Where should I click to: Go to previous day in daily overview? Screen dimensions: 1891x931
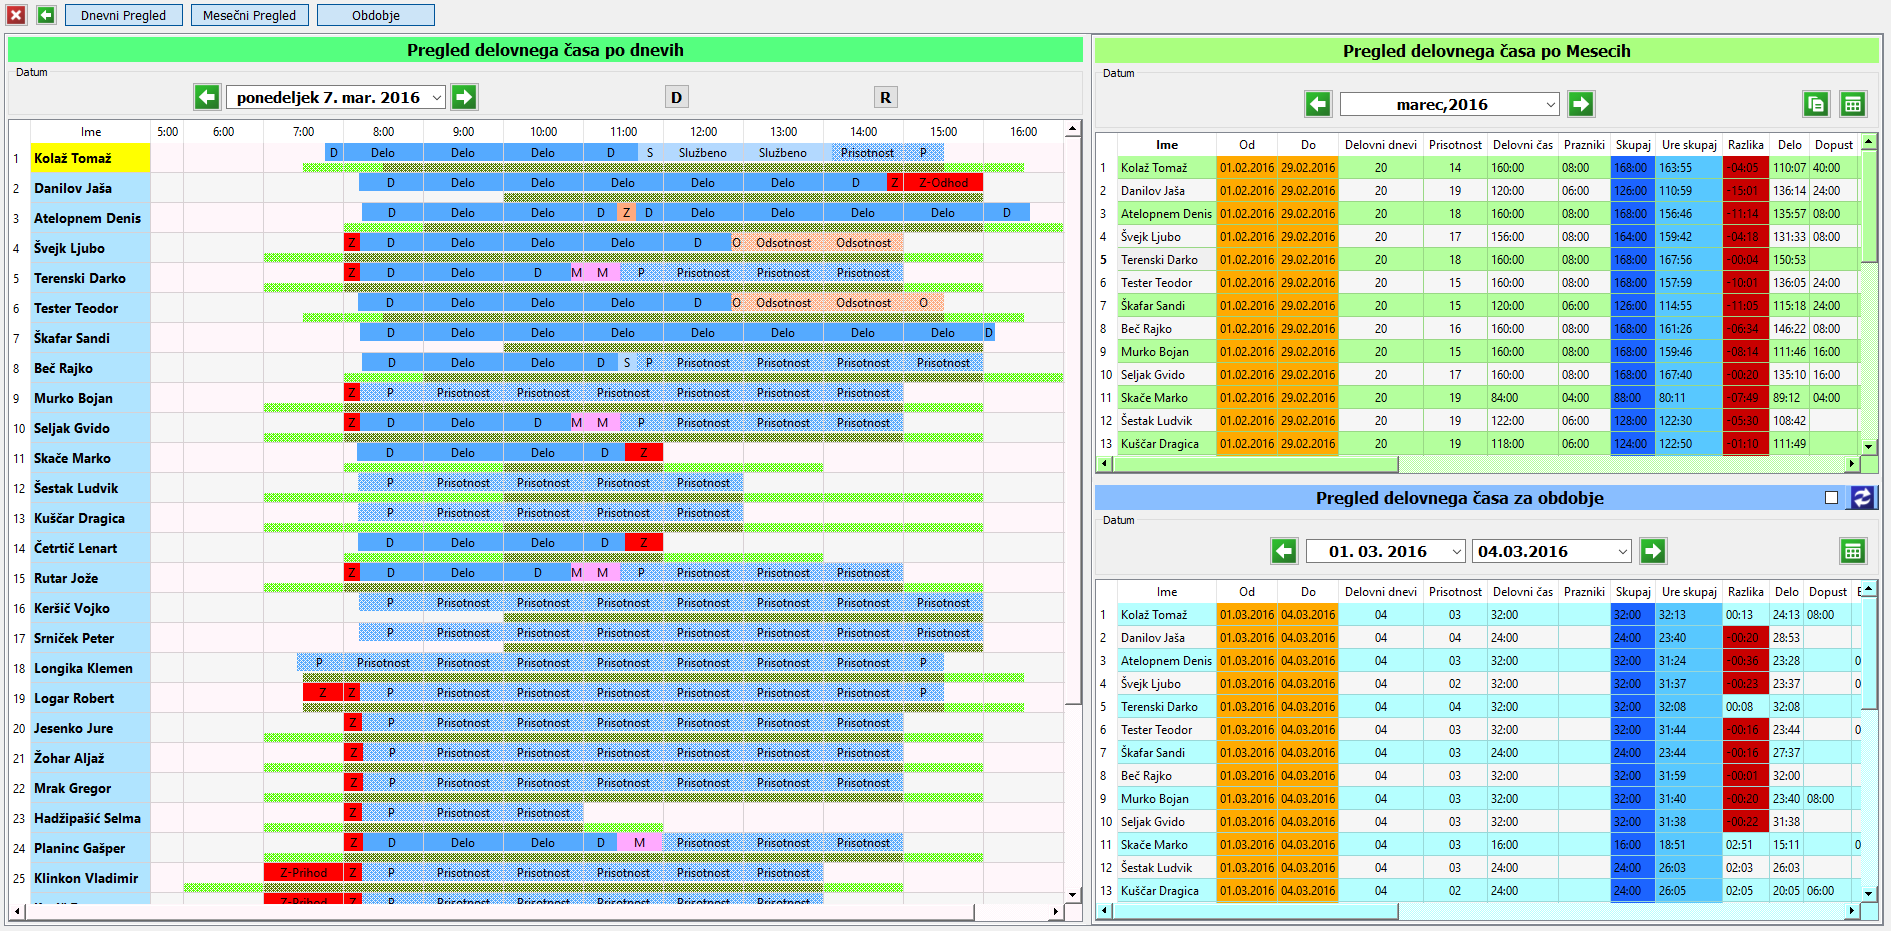(207, 97)
